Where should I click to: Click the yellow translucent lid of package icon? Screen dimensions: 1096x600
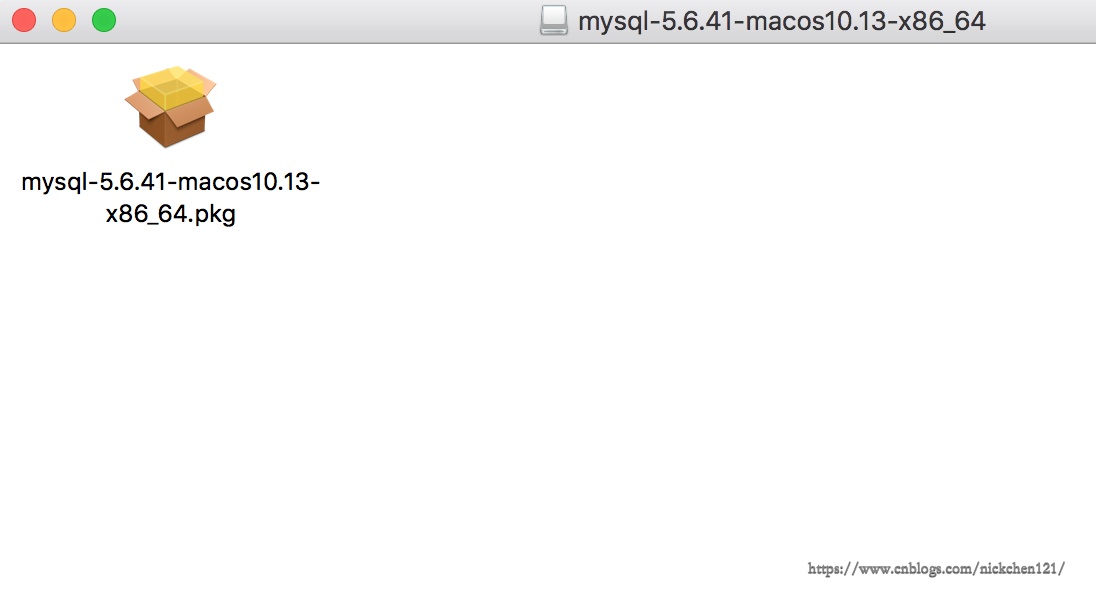coord(170,88)
